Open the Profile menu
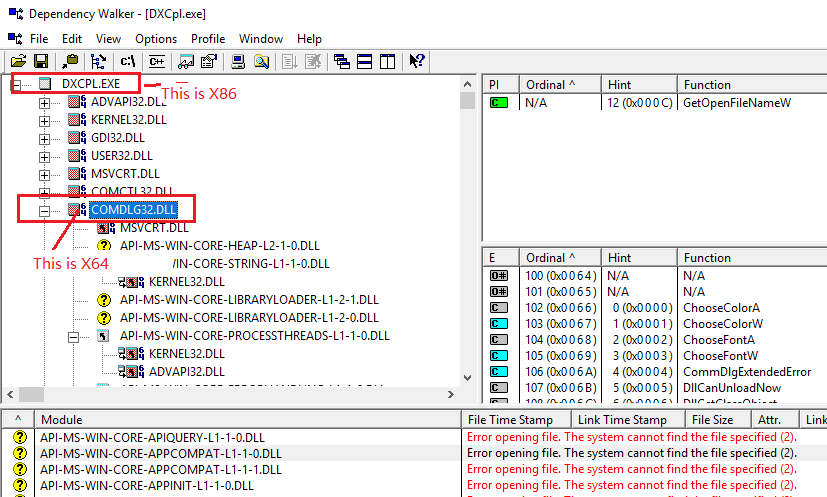This screenshot has height=497, width=827. [x=208, y=39]
